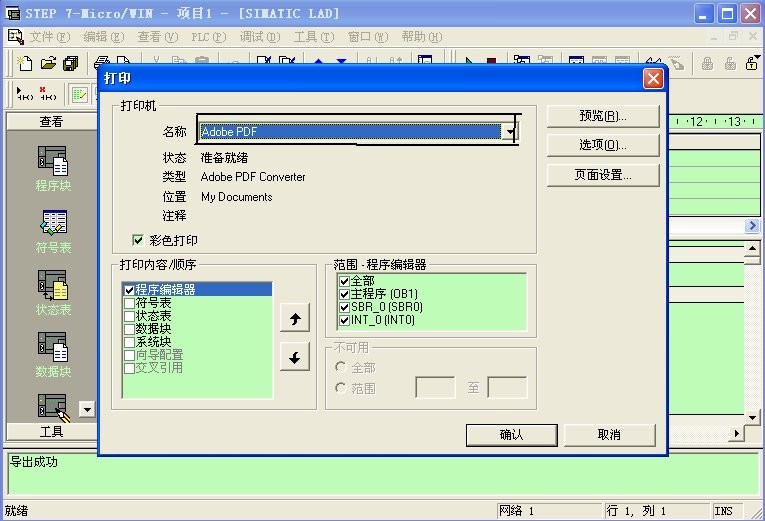Uncheck SBR_0 (SBR0) checkbox

(x=344, y=307)
